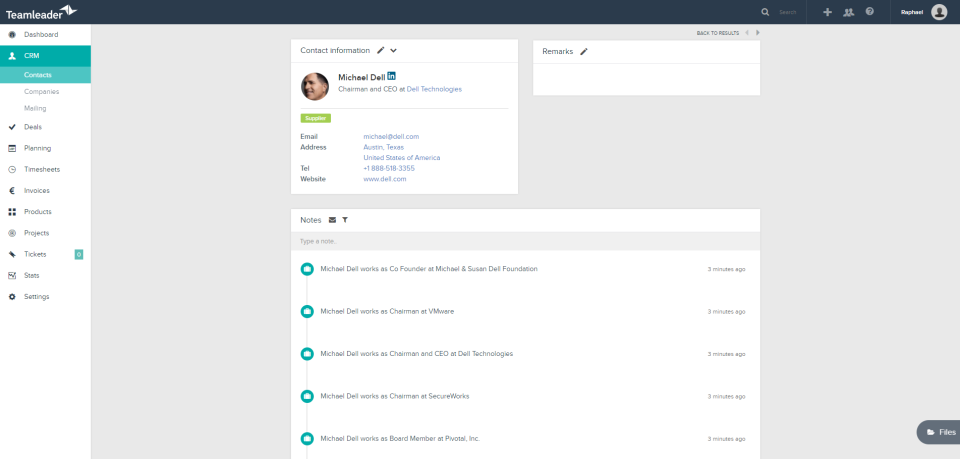This screenshot has height=459, width=960.
Task: Click the plus icon in top bar
Action: click(827, 12)
